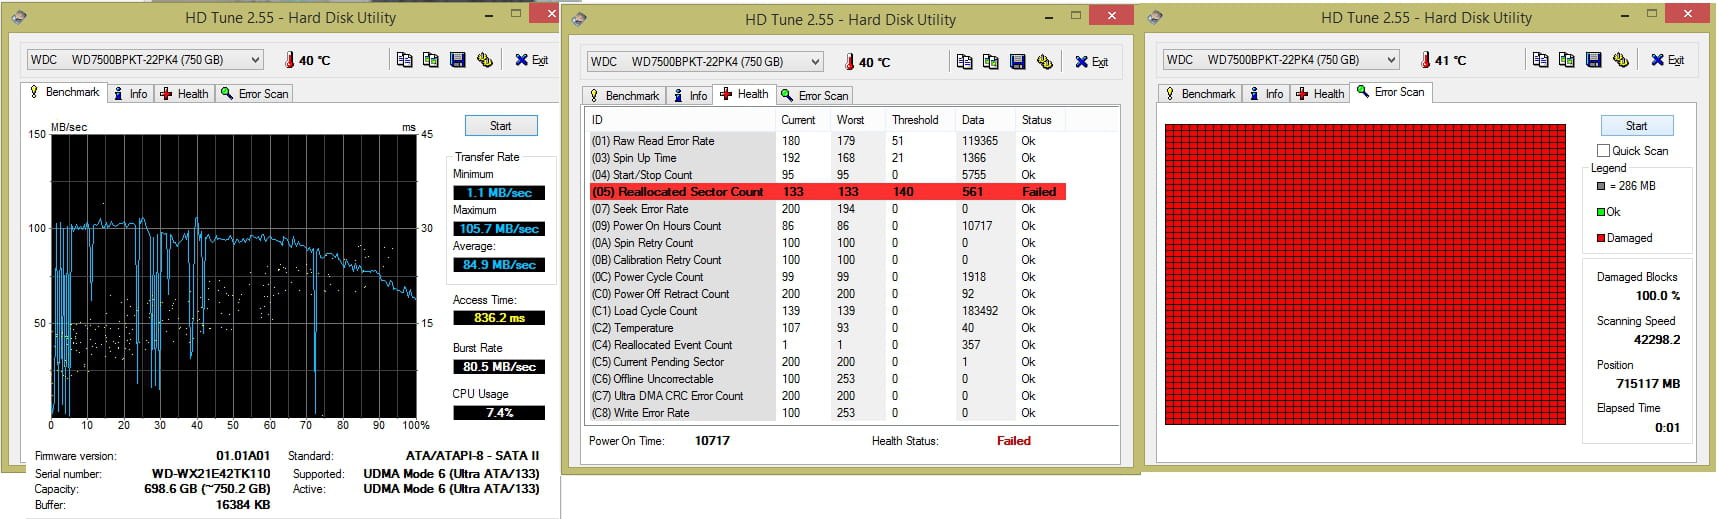Select the Ultra DMA CRC Error Count row
This screenshot has height=519, width=1717.
click(827, 396)
